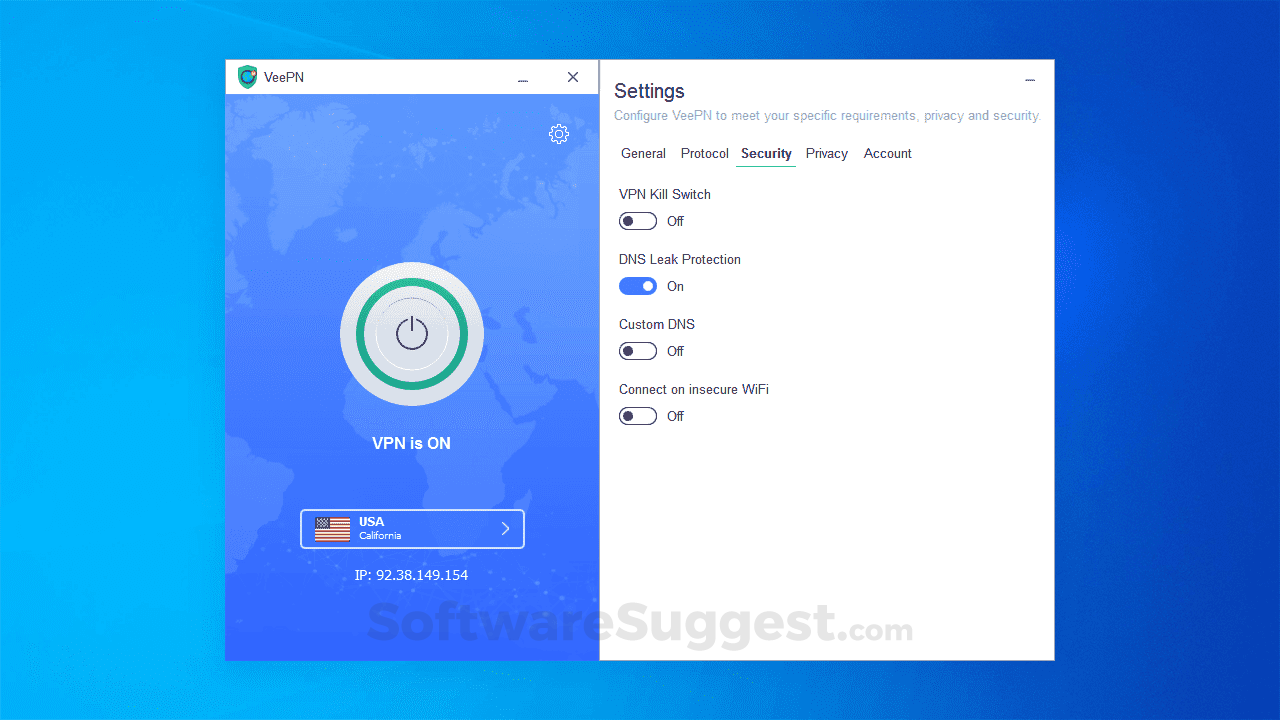Image resolution: width=1280 pixels, height=720 pixels.
Task: Open the Protocol settings tab
Action: pyautogui.click(x=704, y=153)
